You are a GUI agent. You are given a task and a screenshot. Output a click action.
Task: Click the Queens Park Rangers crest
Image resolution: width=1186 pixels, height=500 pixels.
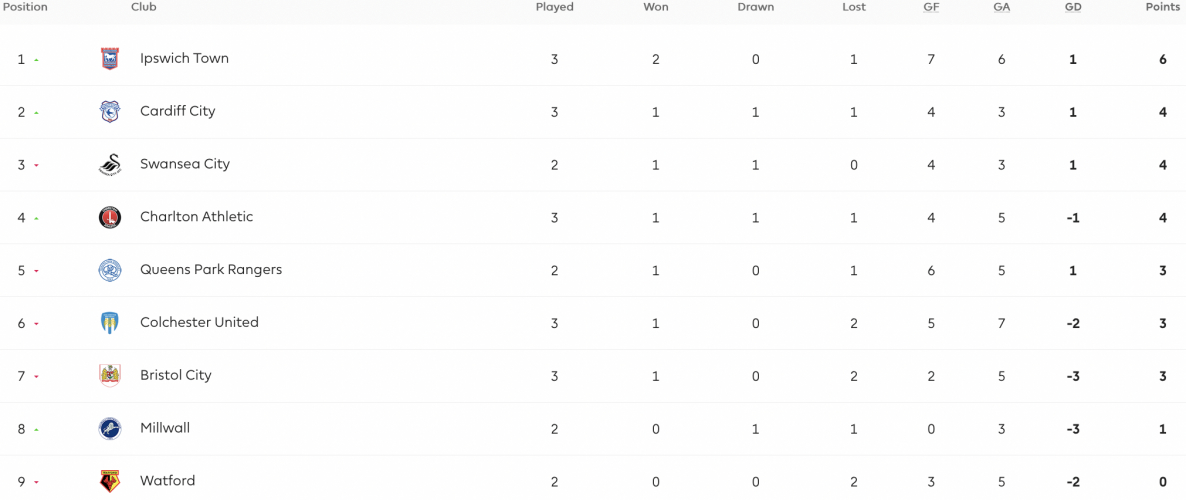110,270
